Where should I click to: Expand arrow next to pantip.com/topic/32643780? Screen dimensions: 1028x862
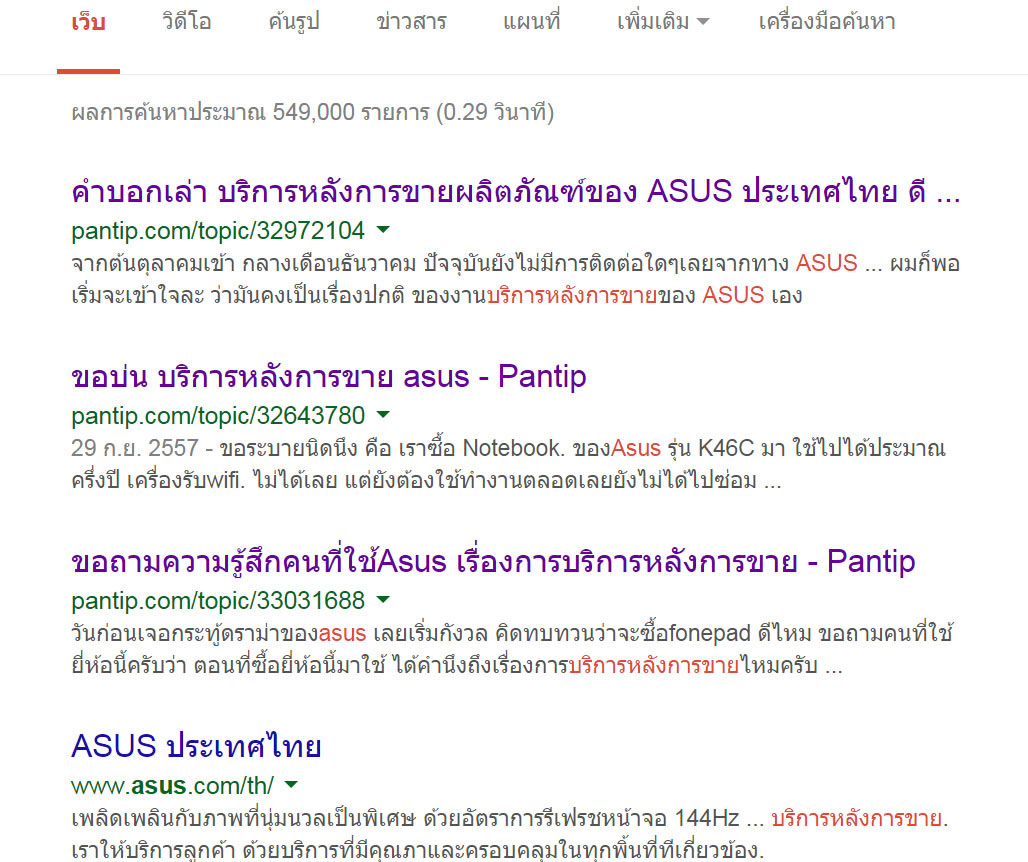point(384,414)
